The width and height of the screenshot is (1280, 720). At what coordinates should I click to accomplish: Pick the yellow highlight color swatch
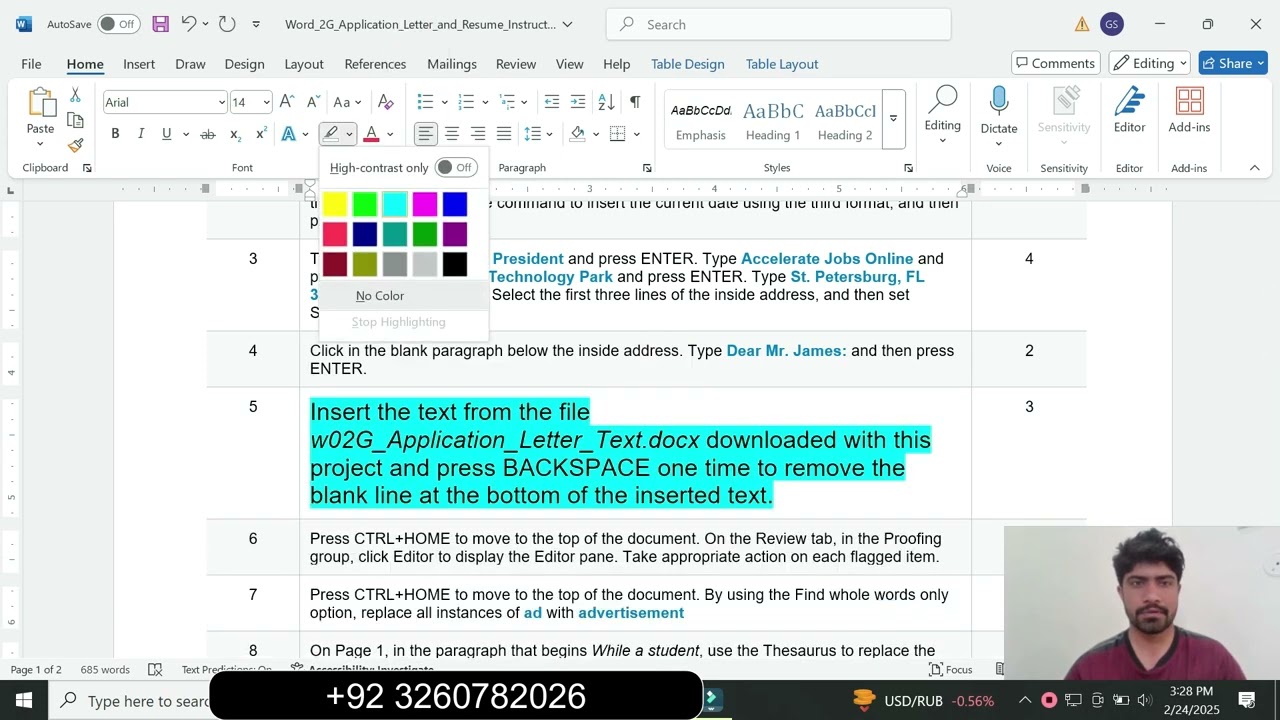(335, 204)
